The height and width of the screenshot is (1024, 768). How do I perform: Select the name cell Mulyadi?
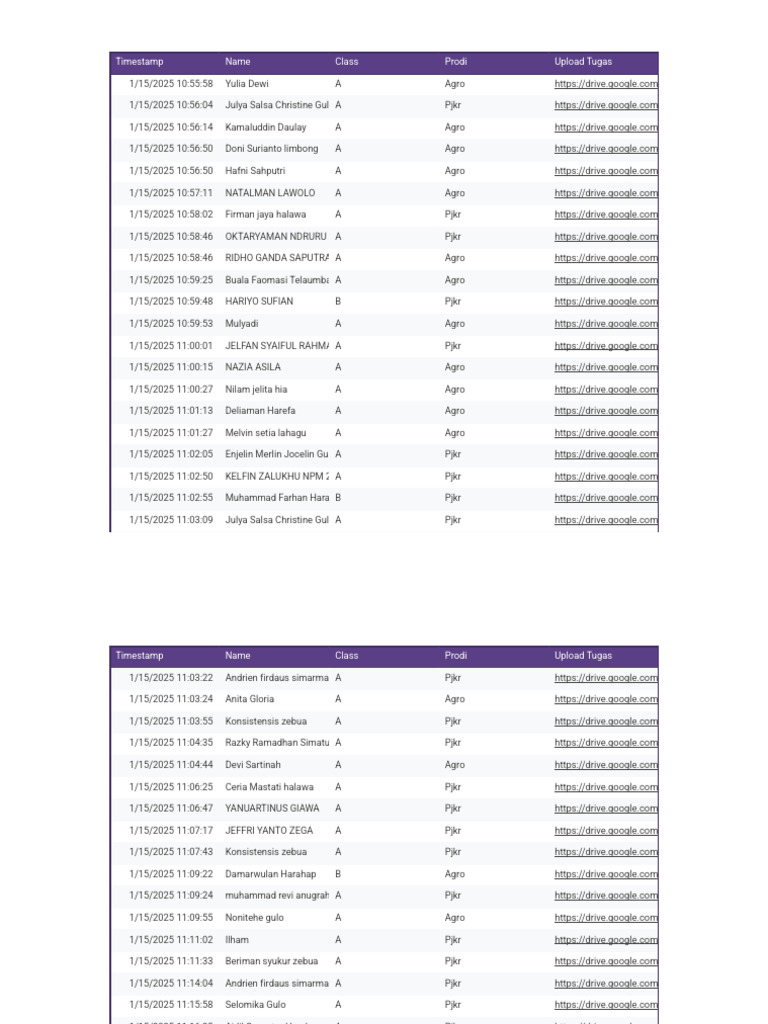coord(242,324)
